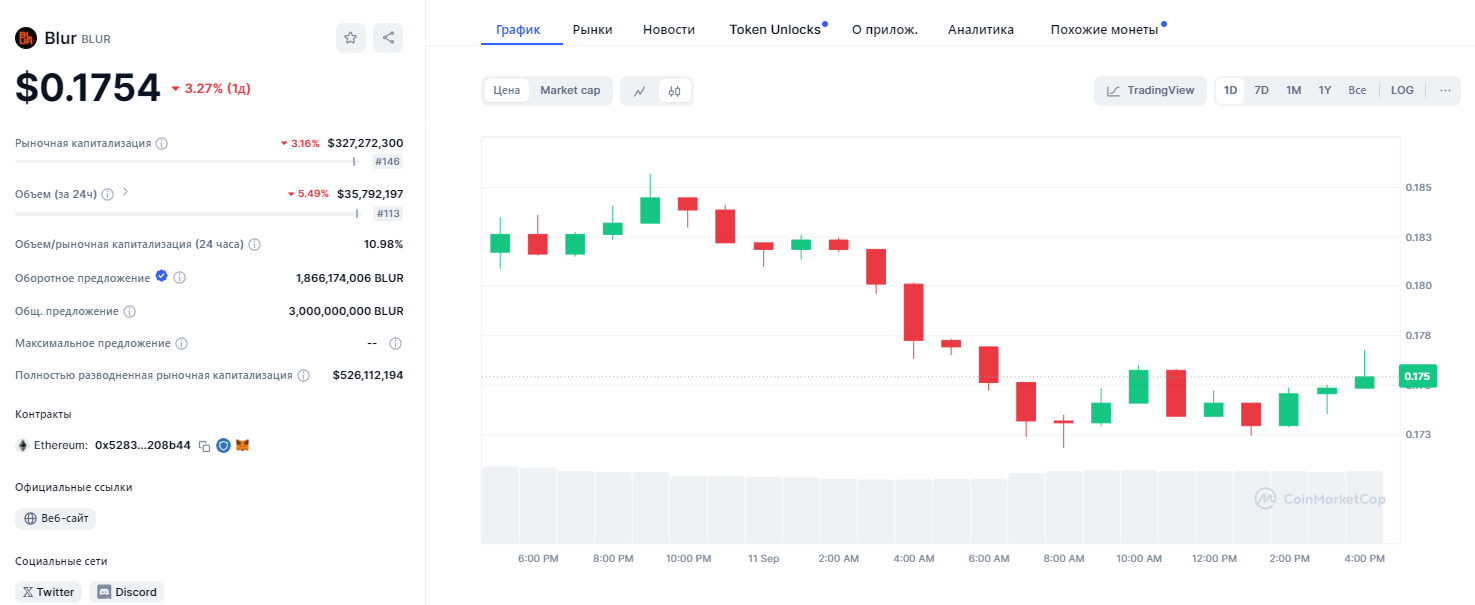Toggle chart to Market cap

(570, 91)
